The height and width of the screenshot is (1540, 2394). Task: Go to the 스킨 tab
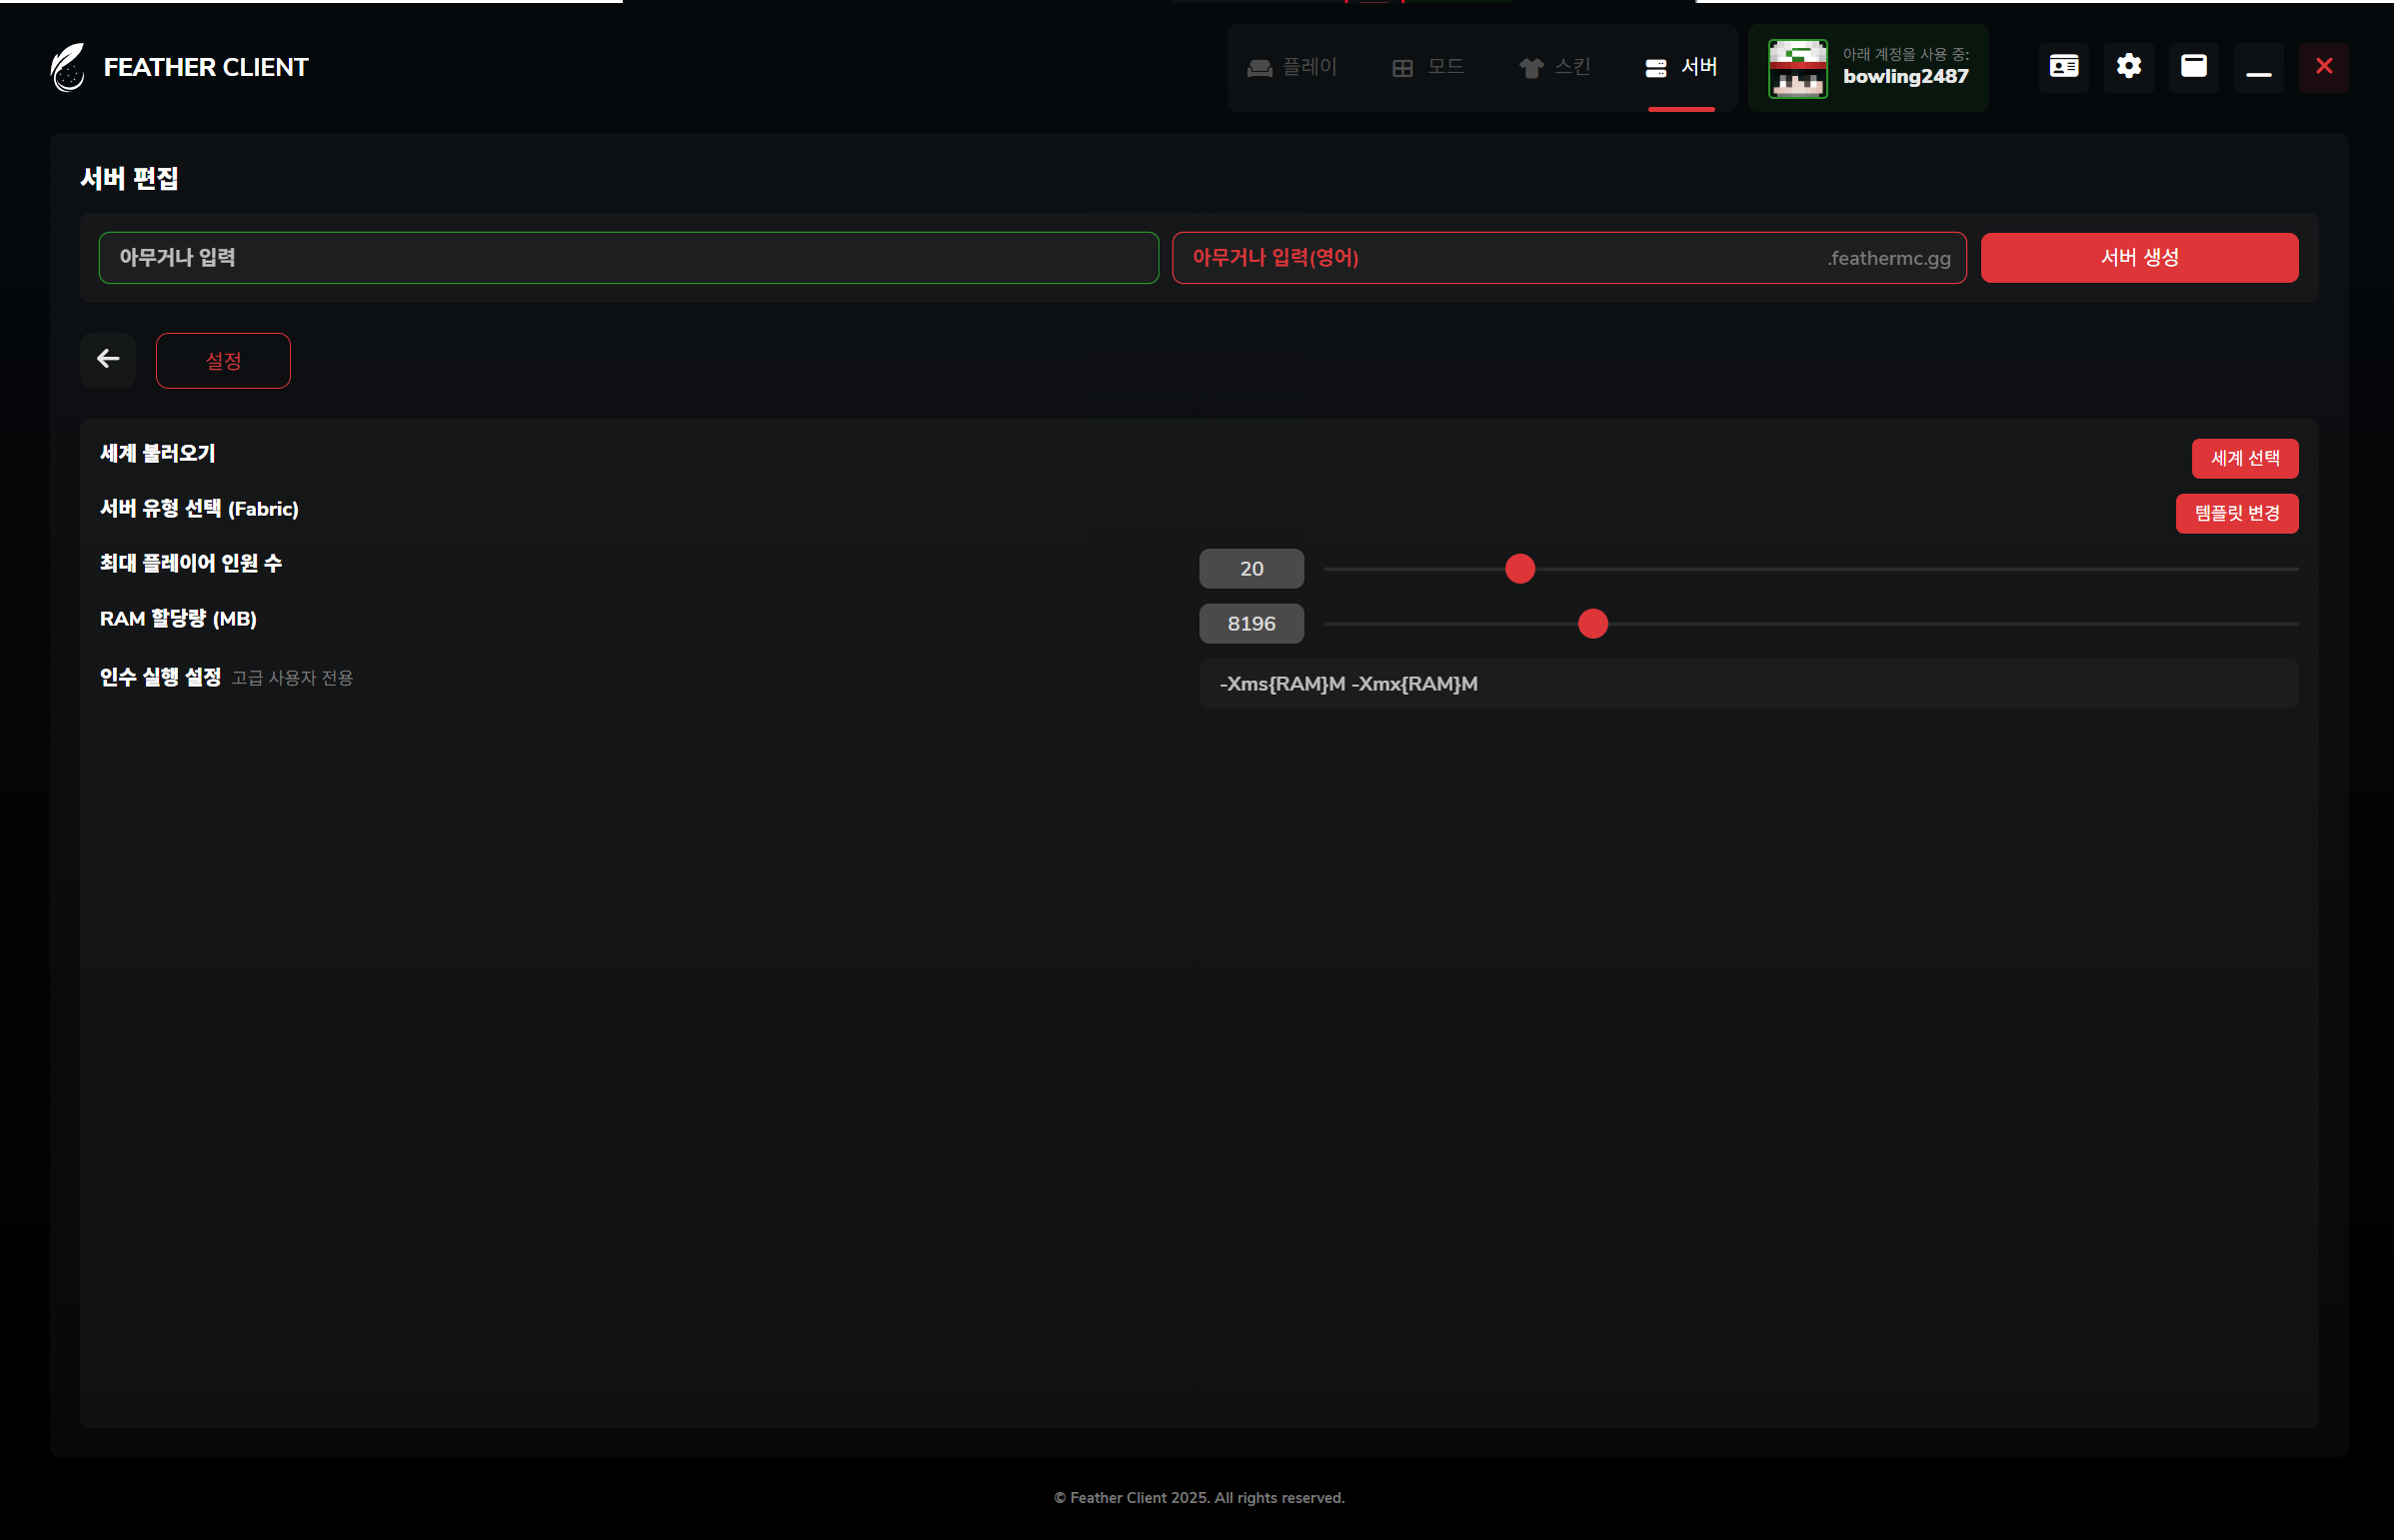[x=1555, y=67]
